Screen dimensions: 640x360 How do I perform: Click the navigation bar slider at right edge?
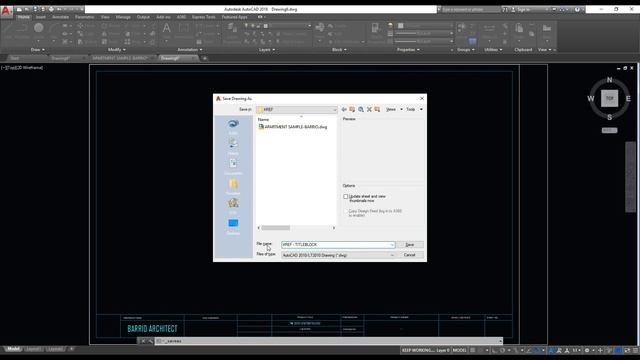631,177
